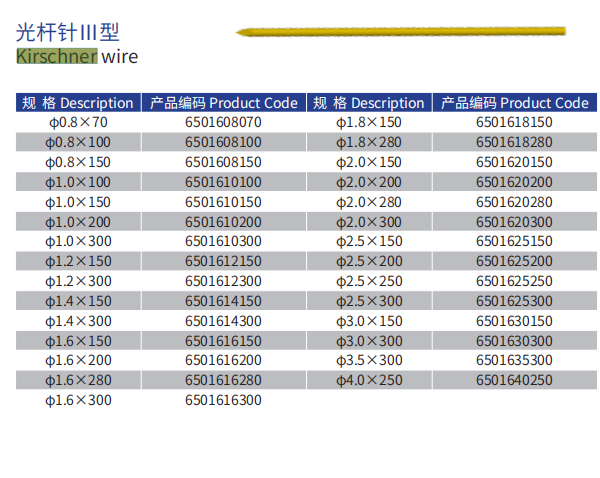This screenshot has height=478, width=600.
Task: Click the description ф2.0×150
Action: point(369,162)
